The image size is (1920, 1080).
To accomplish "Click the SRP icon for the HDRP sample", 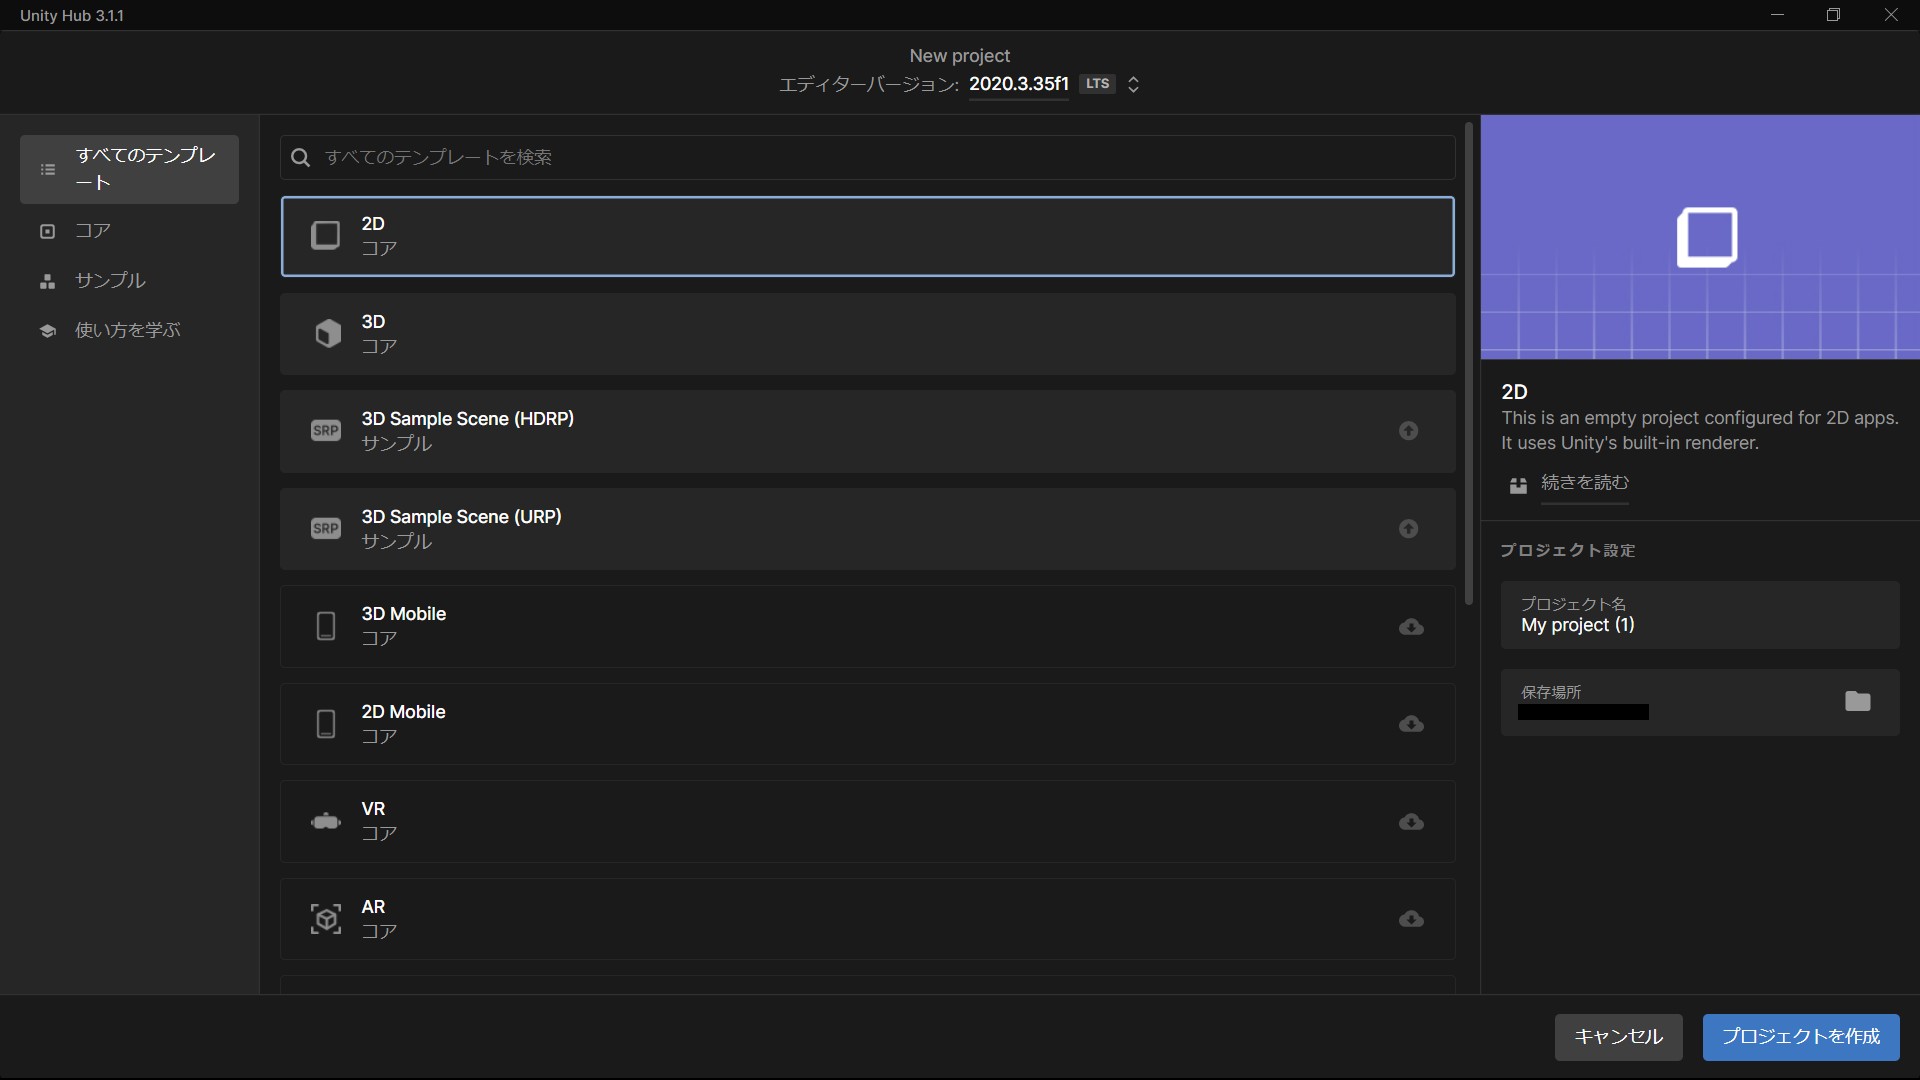I will click(x=326, y=431).
